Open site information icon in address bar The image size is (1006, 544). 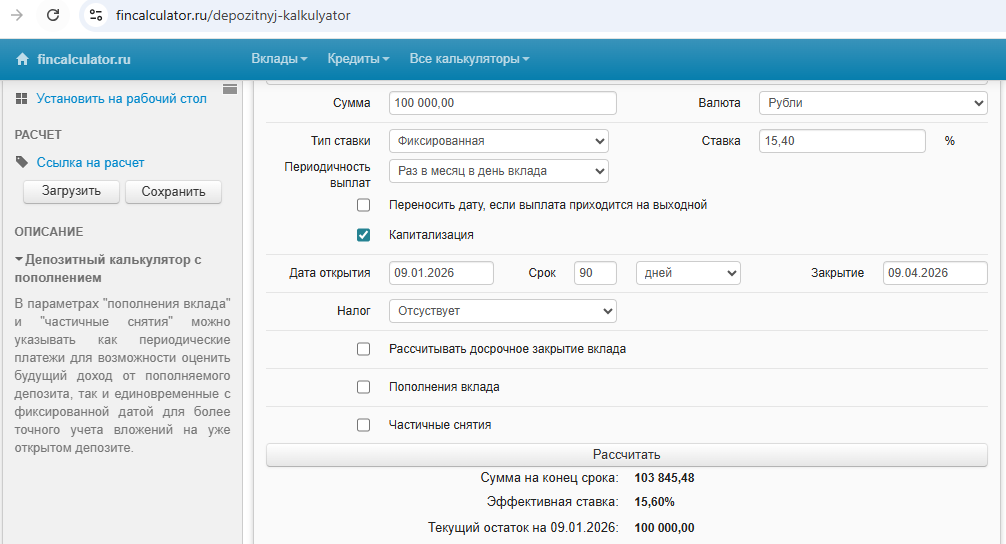click(96, 15)
